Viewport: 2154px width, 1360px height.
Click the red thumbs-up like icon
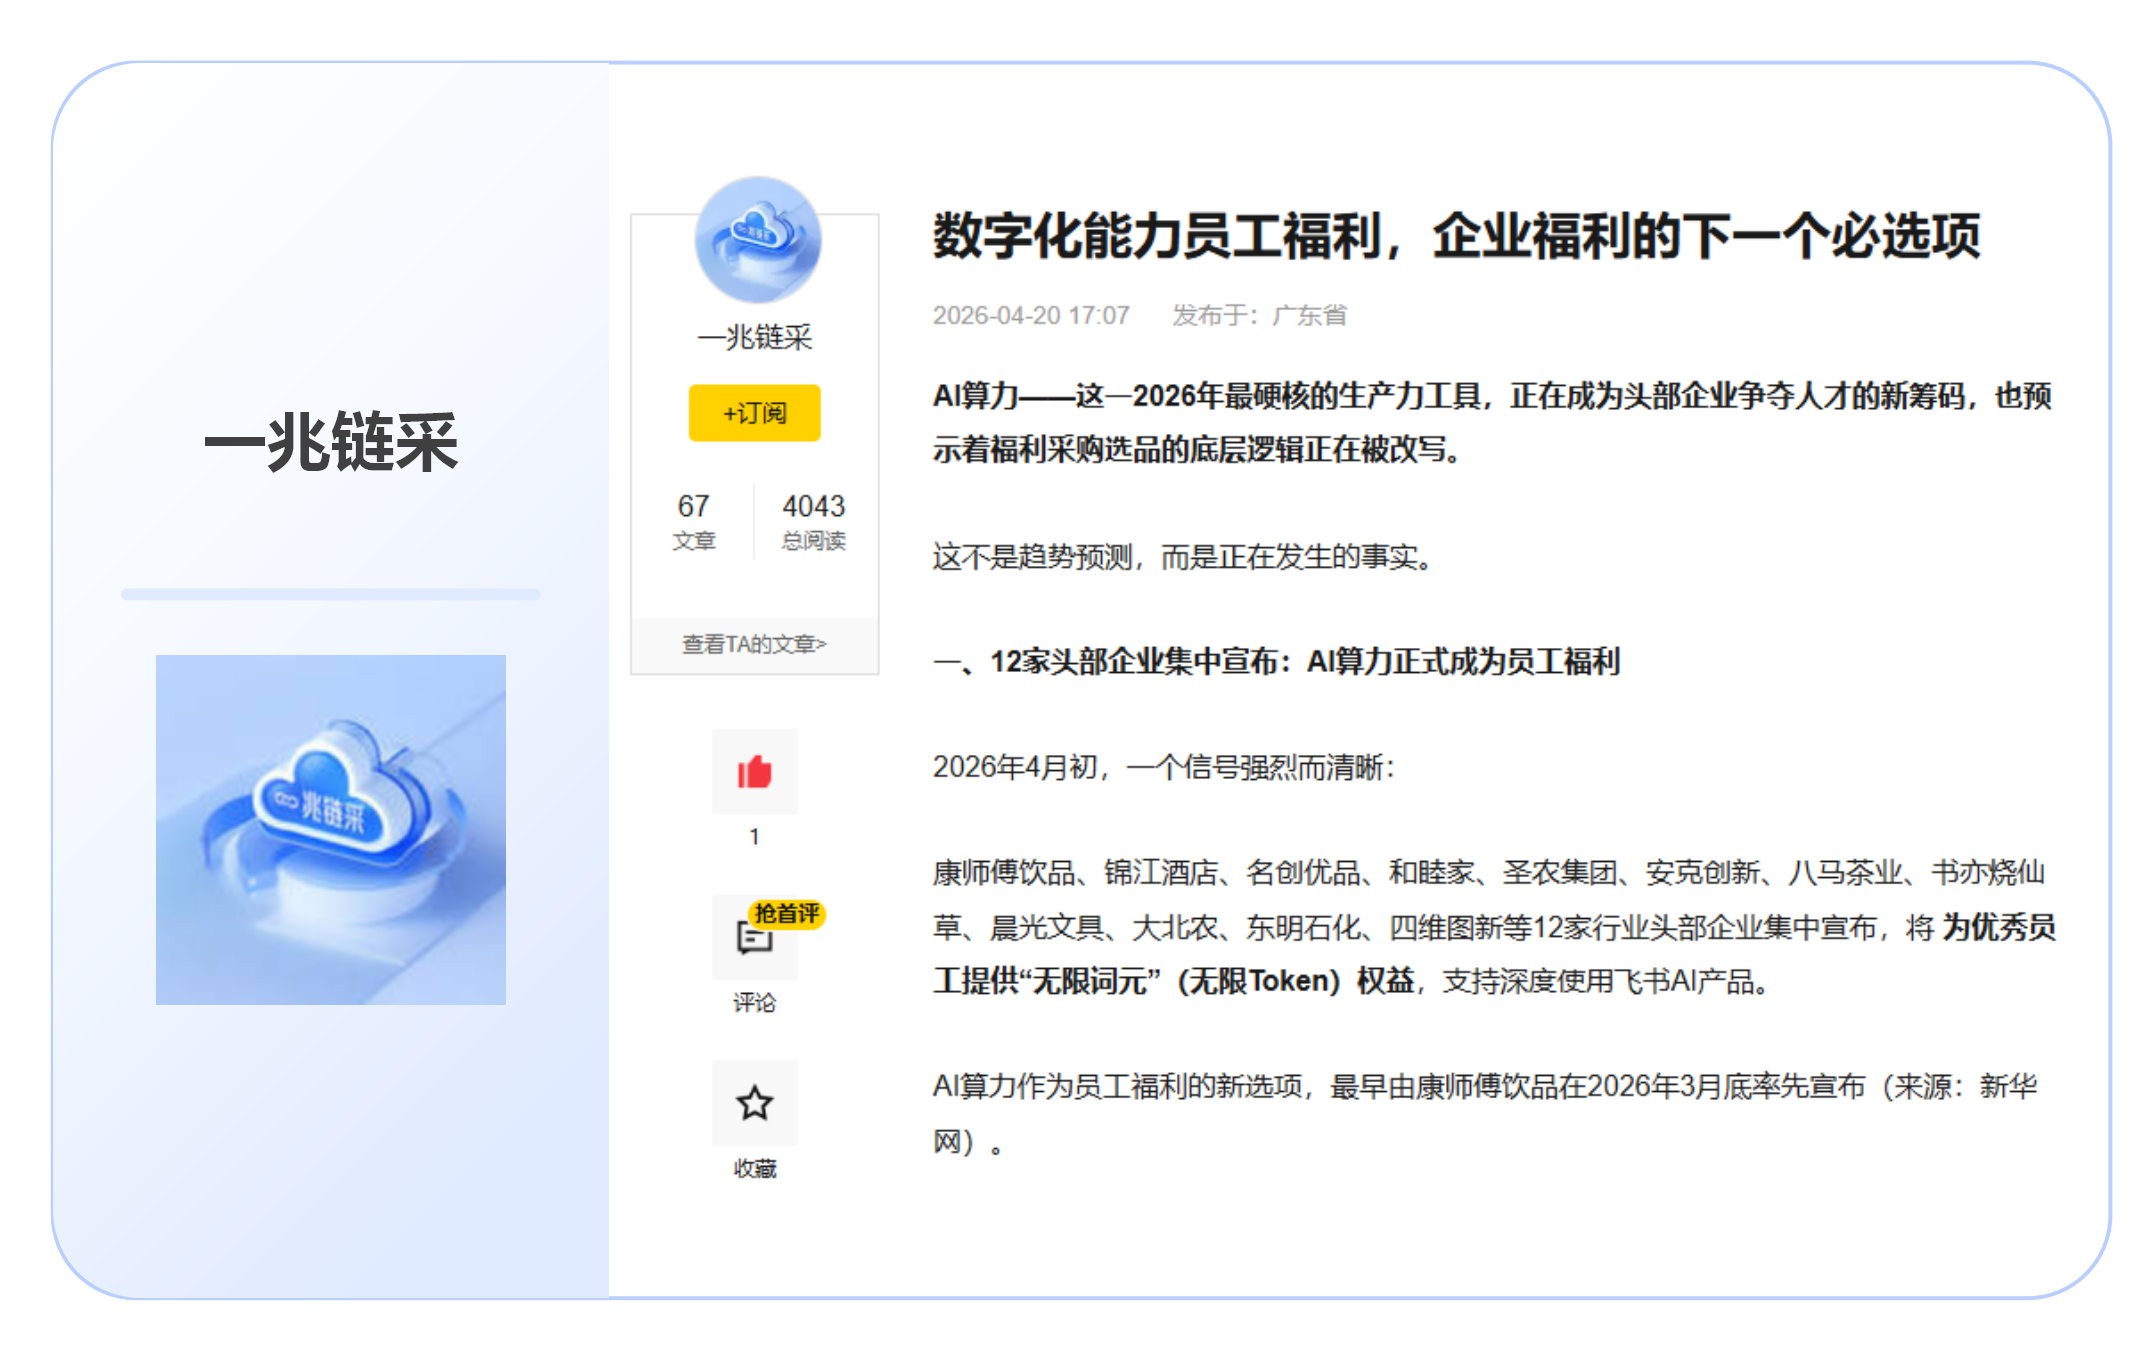coord(754,772)
